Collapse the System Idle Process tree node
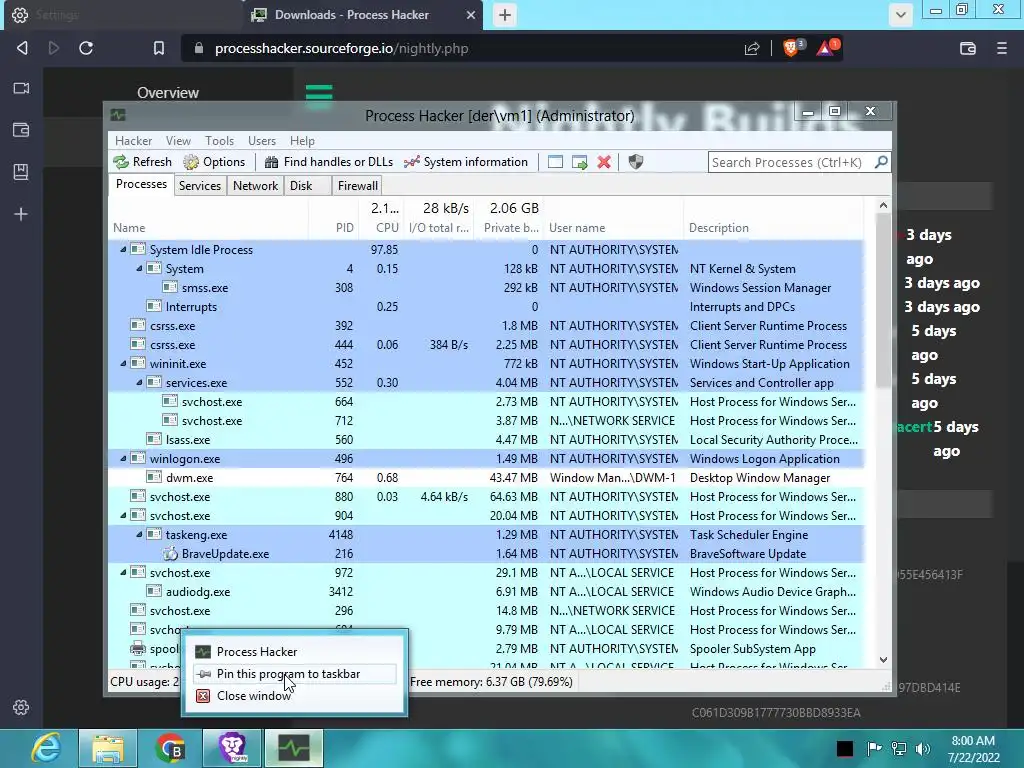The width and height of the screenshot is (1024, 768). (123, 249)
